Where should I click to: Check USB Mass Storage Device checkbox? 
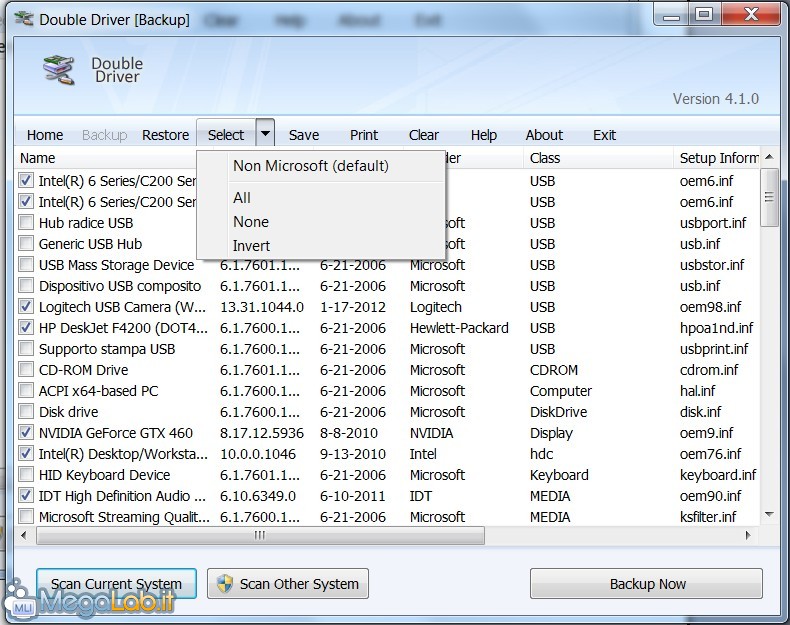point(26,264)
